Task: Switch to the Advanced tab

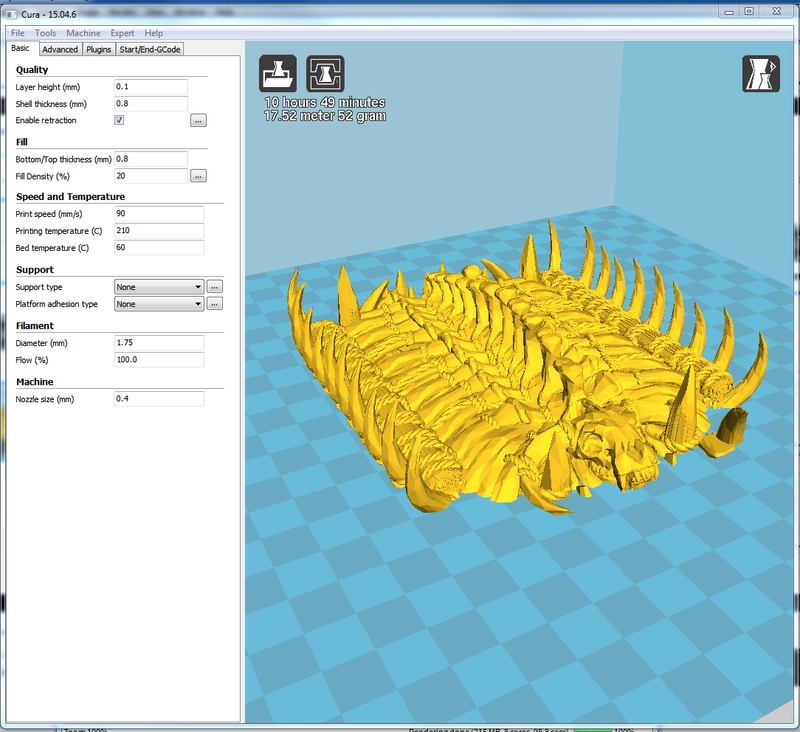Action: (x=60, y=49)
